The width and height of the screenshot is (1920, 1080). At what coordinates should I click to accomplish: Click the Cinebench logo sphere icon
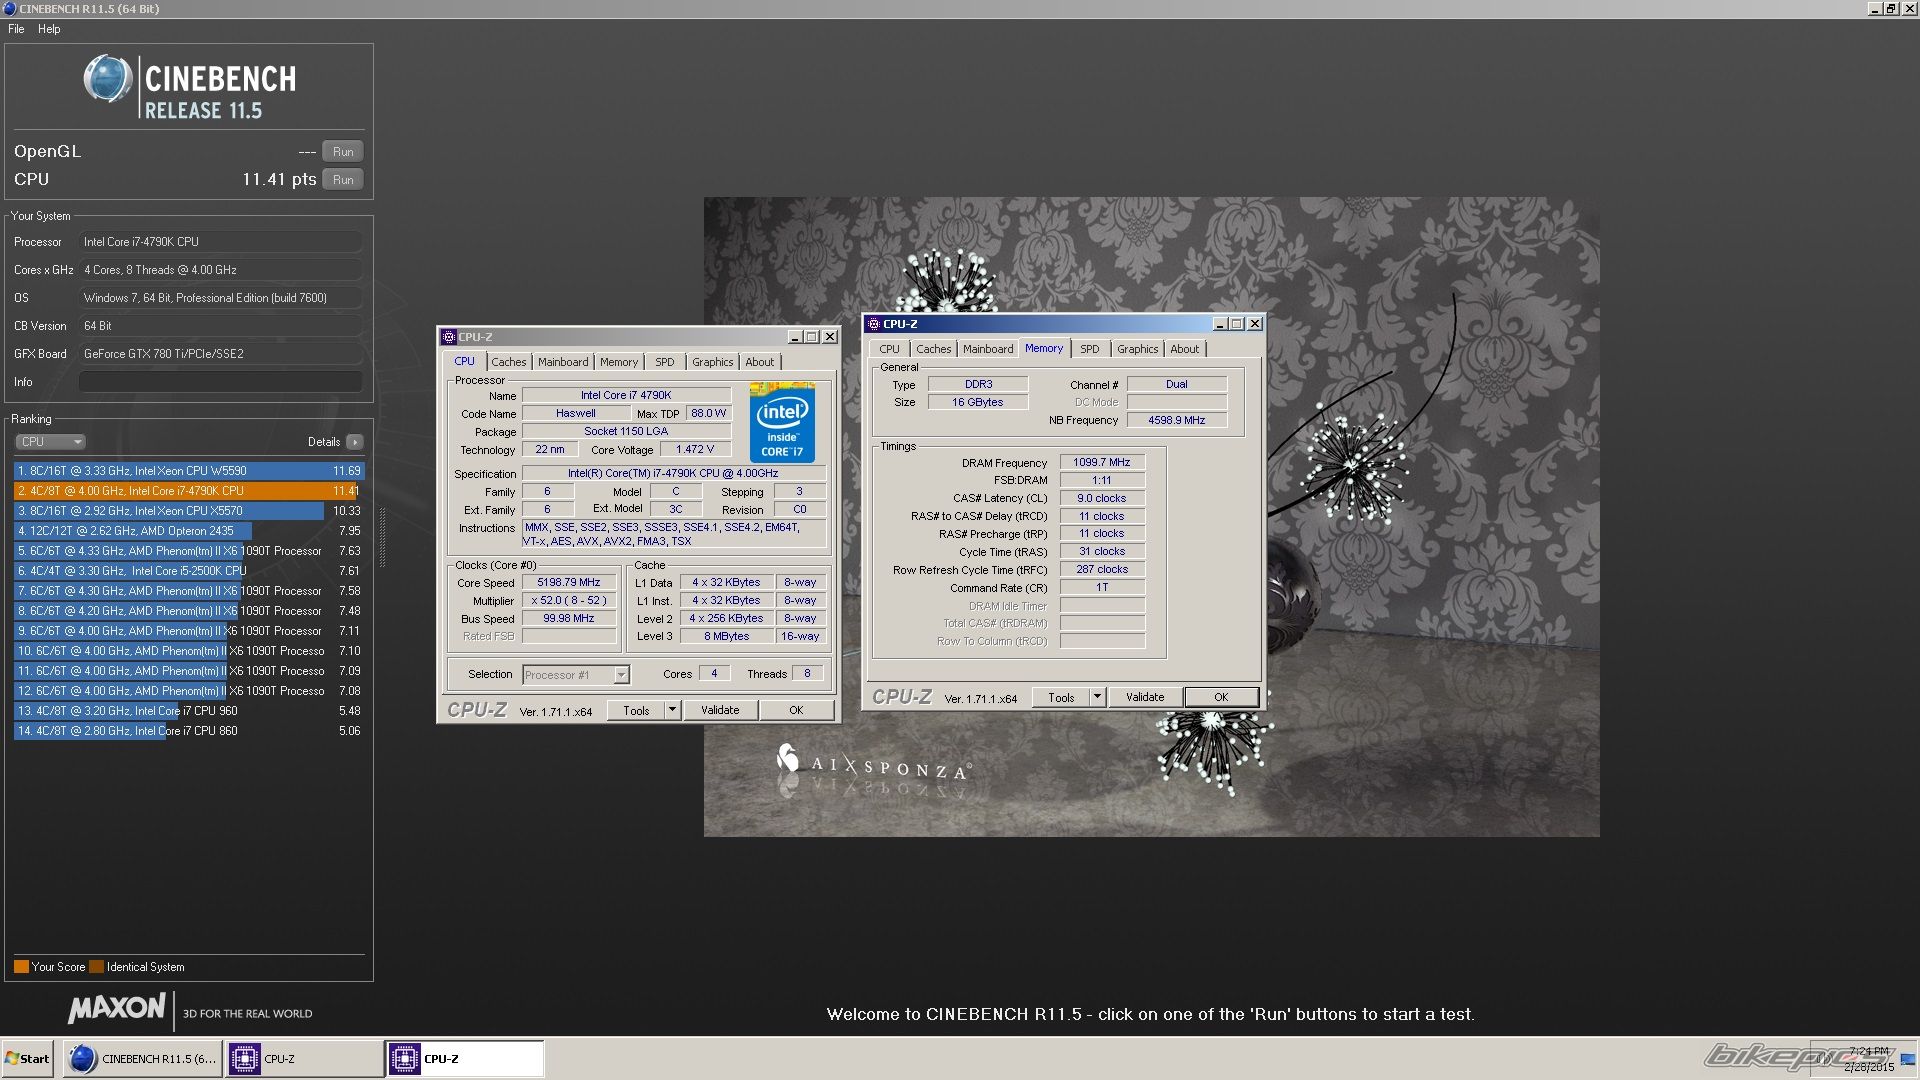click(107, 80)
